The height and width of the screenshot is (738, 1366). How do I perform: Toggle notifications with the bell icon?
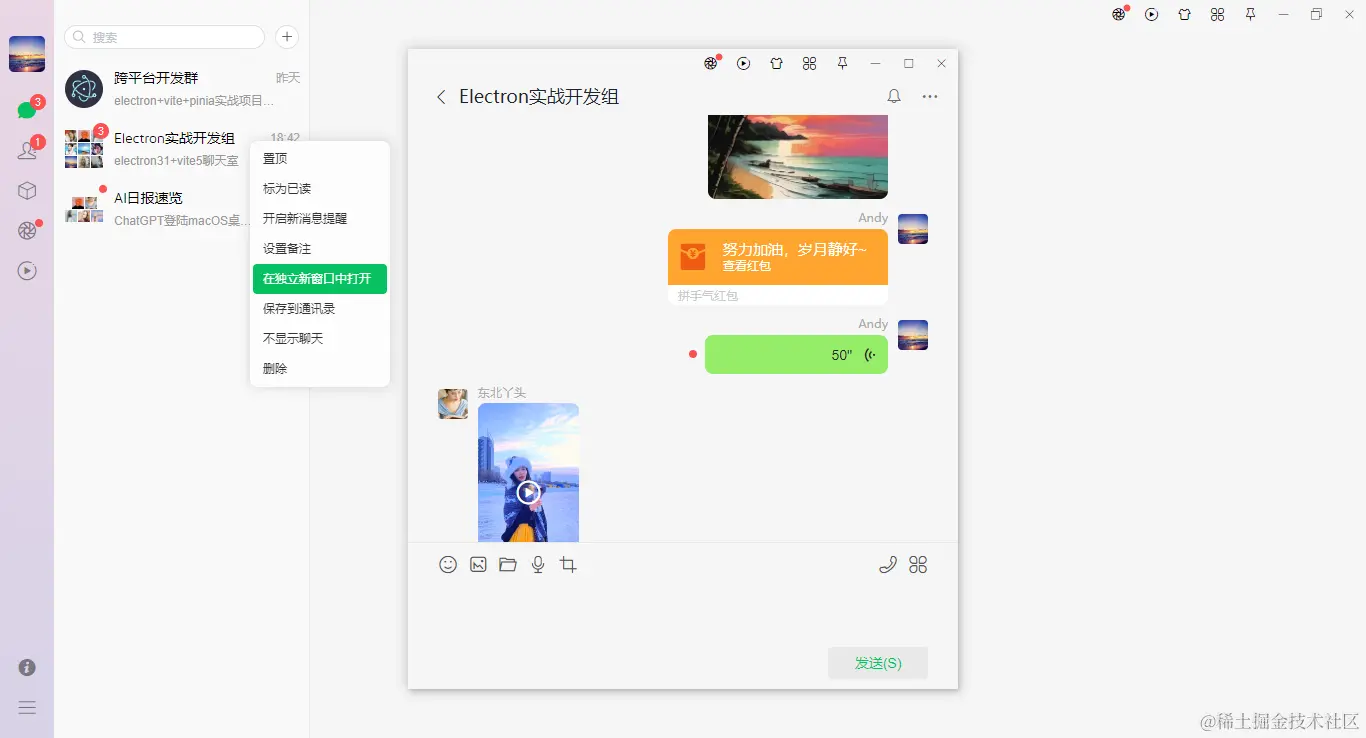tap(893, 97)
